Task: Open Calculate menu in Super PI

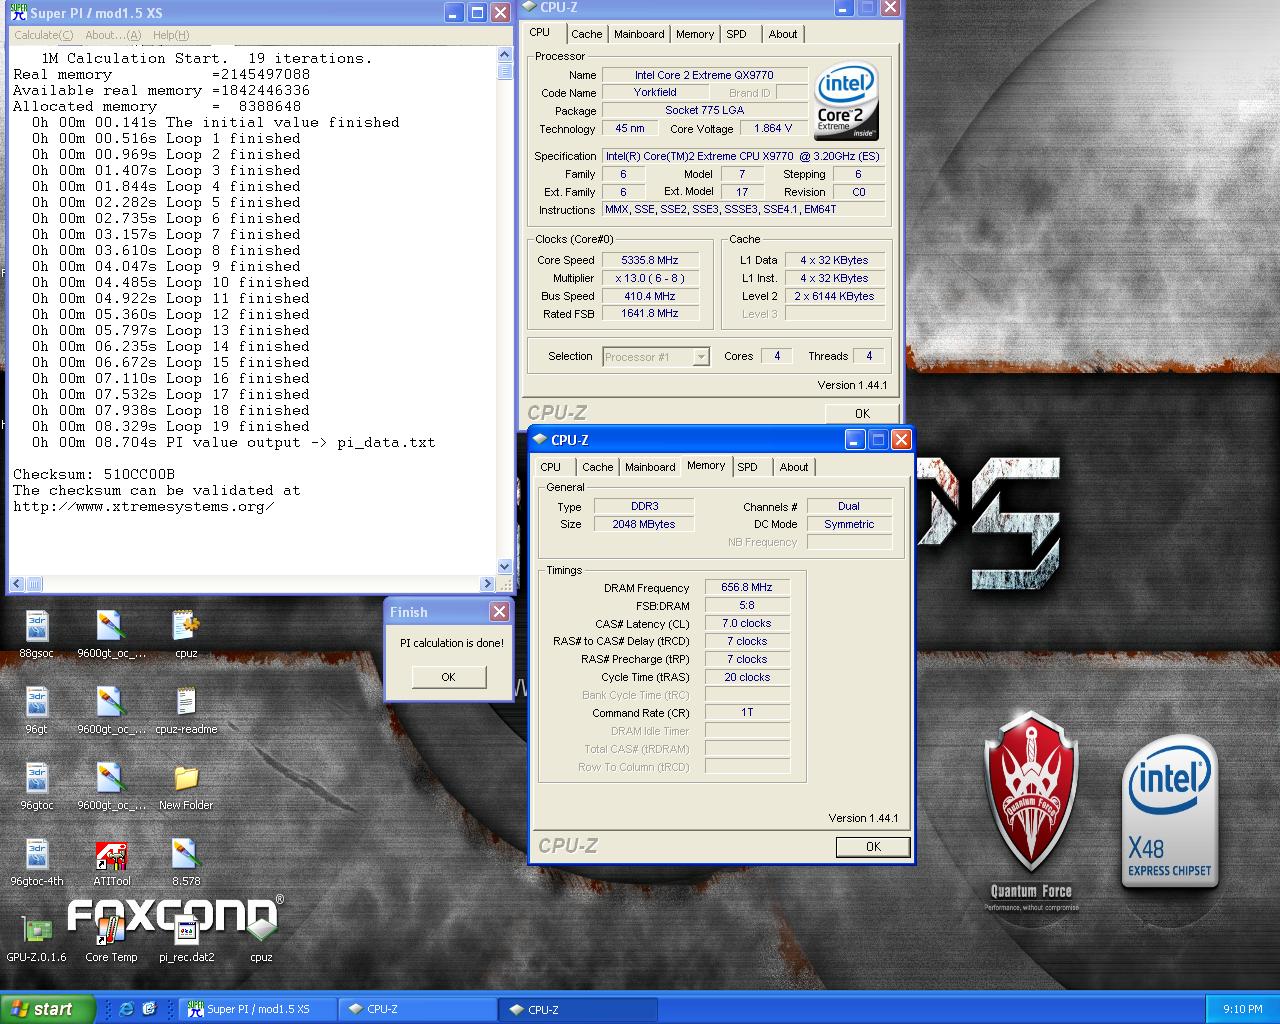Action: coord(43,35)
